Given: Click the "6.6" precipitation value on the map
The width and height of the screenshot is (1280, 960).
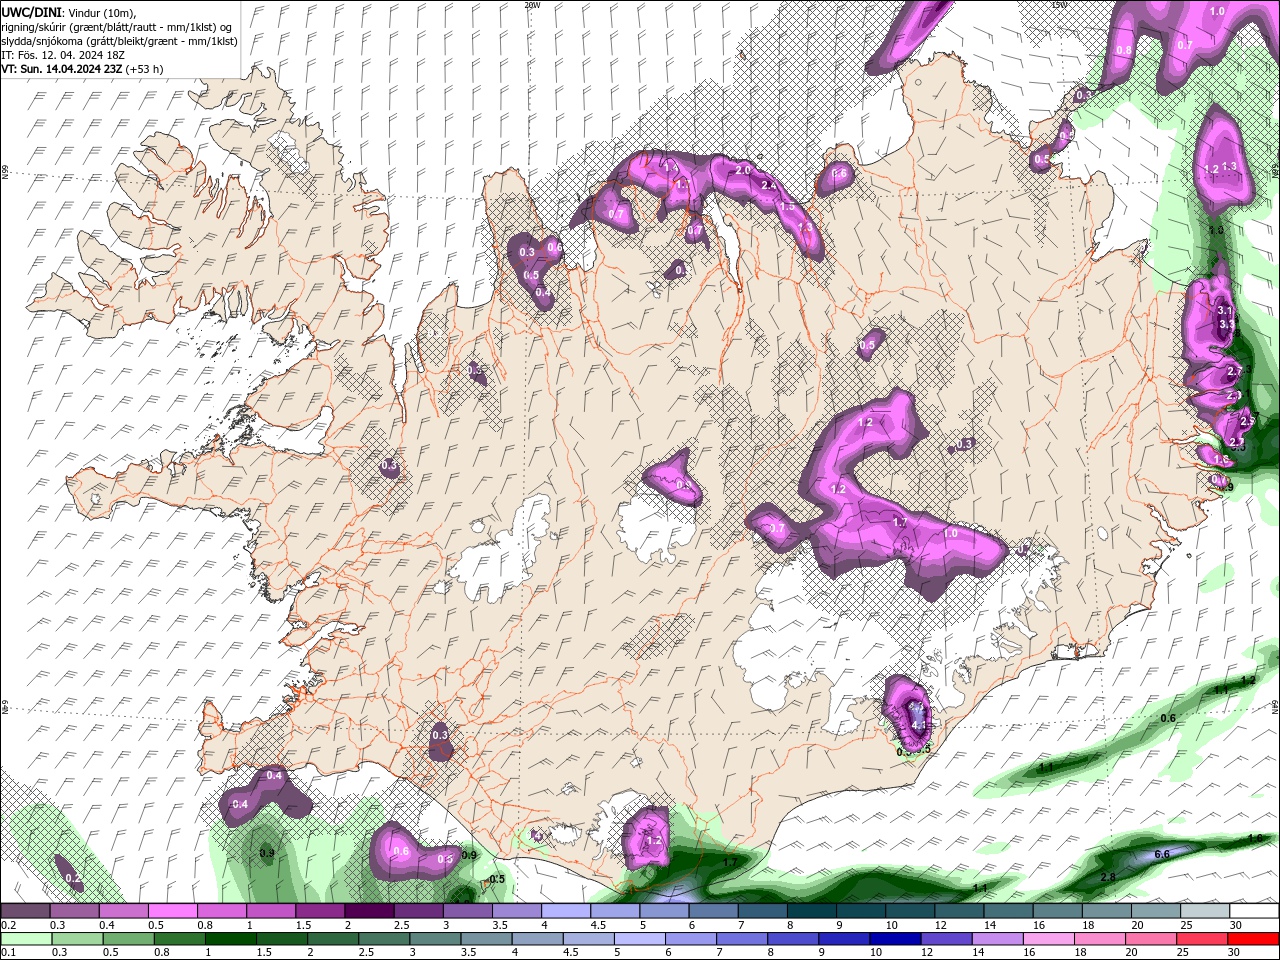Looking at the screenshot, I should tap(1162, 854).
